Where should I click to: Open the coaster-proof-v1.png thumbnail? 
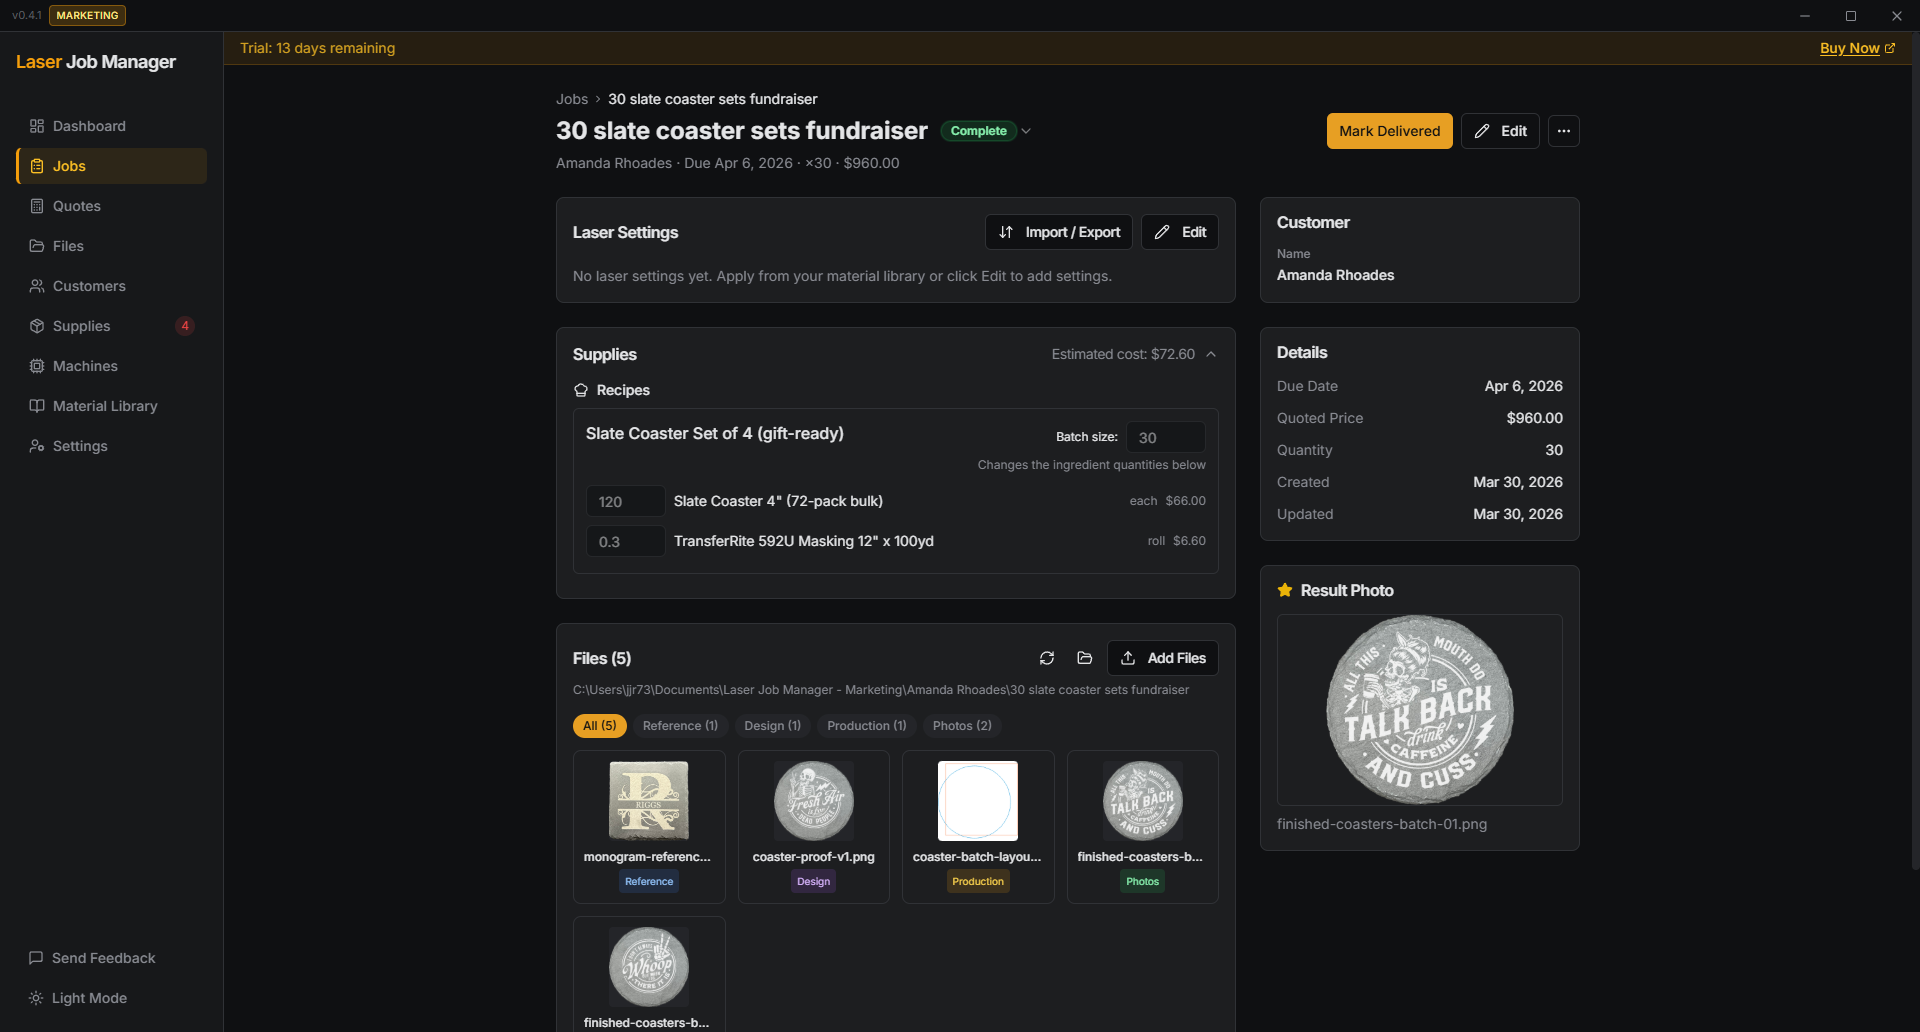pos(813,801)
